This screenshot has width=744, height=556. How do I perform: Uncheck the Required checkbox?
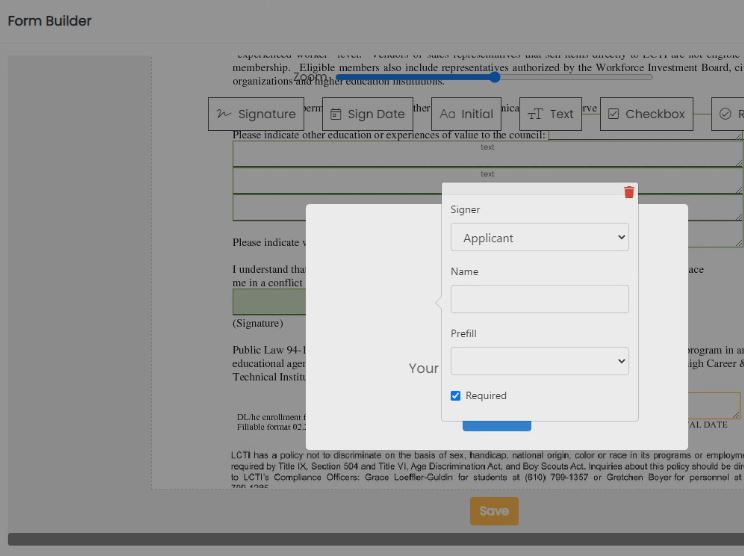click(456, 396)
